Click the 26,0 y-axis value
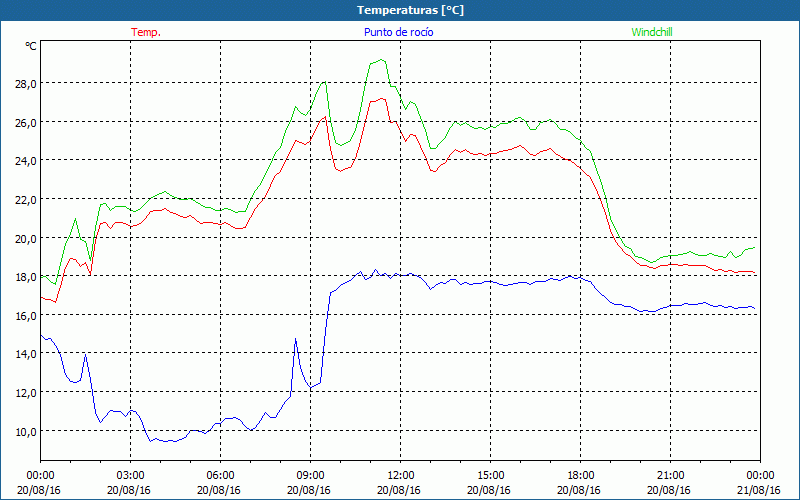This screenshot has width=800, height=500. pos(26,122)
